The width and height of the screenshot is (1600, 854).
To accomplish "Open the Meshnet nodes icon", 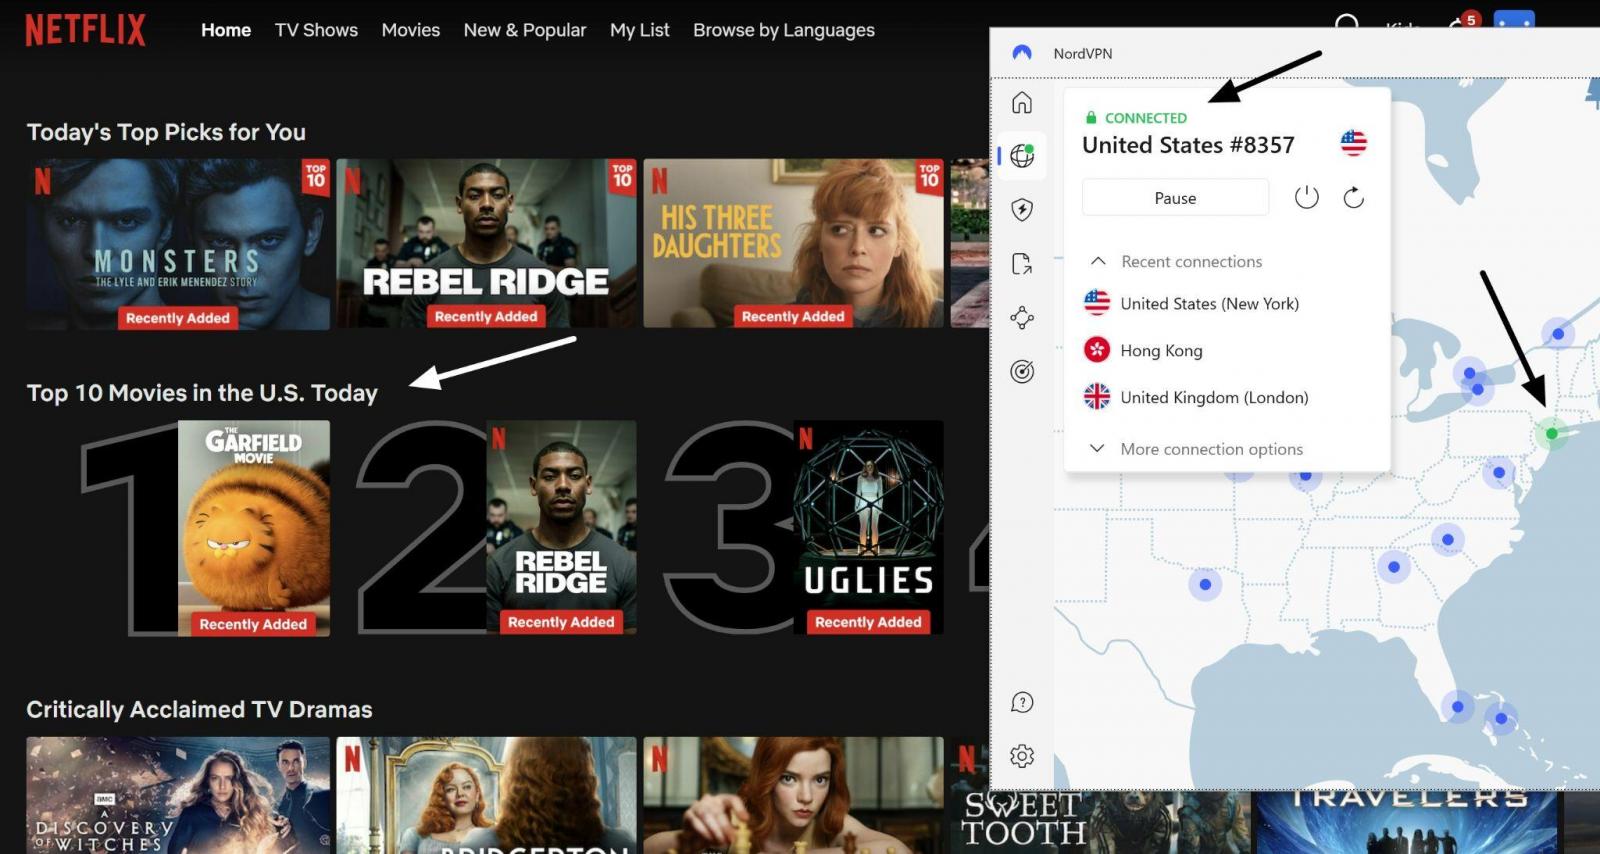I will (x=1021, y=318).
